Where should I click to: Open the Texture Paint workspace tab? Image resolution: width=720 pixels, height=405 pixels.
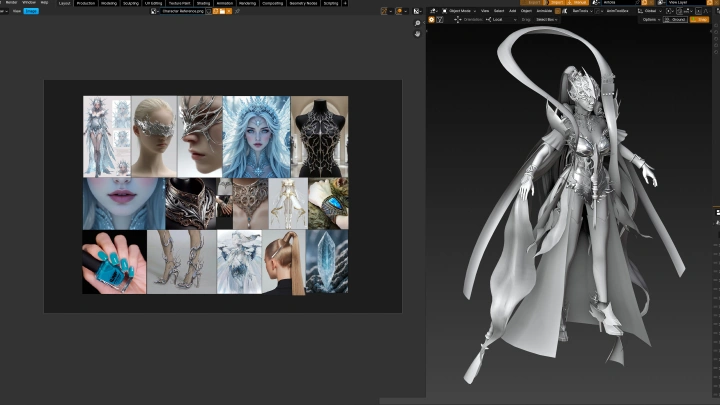coord(179,3)
